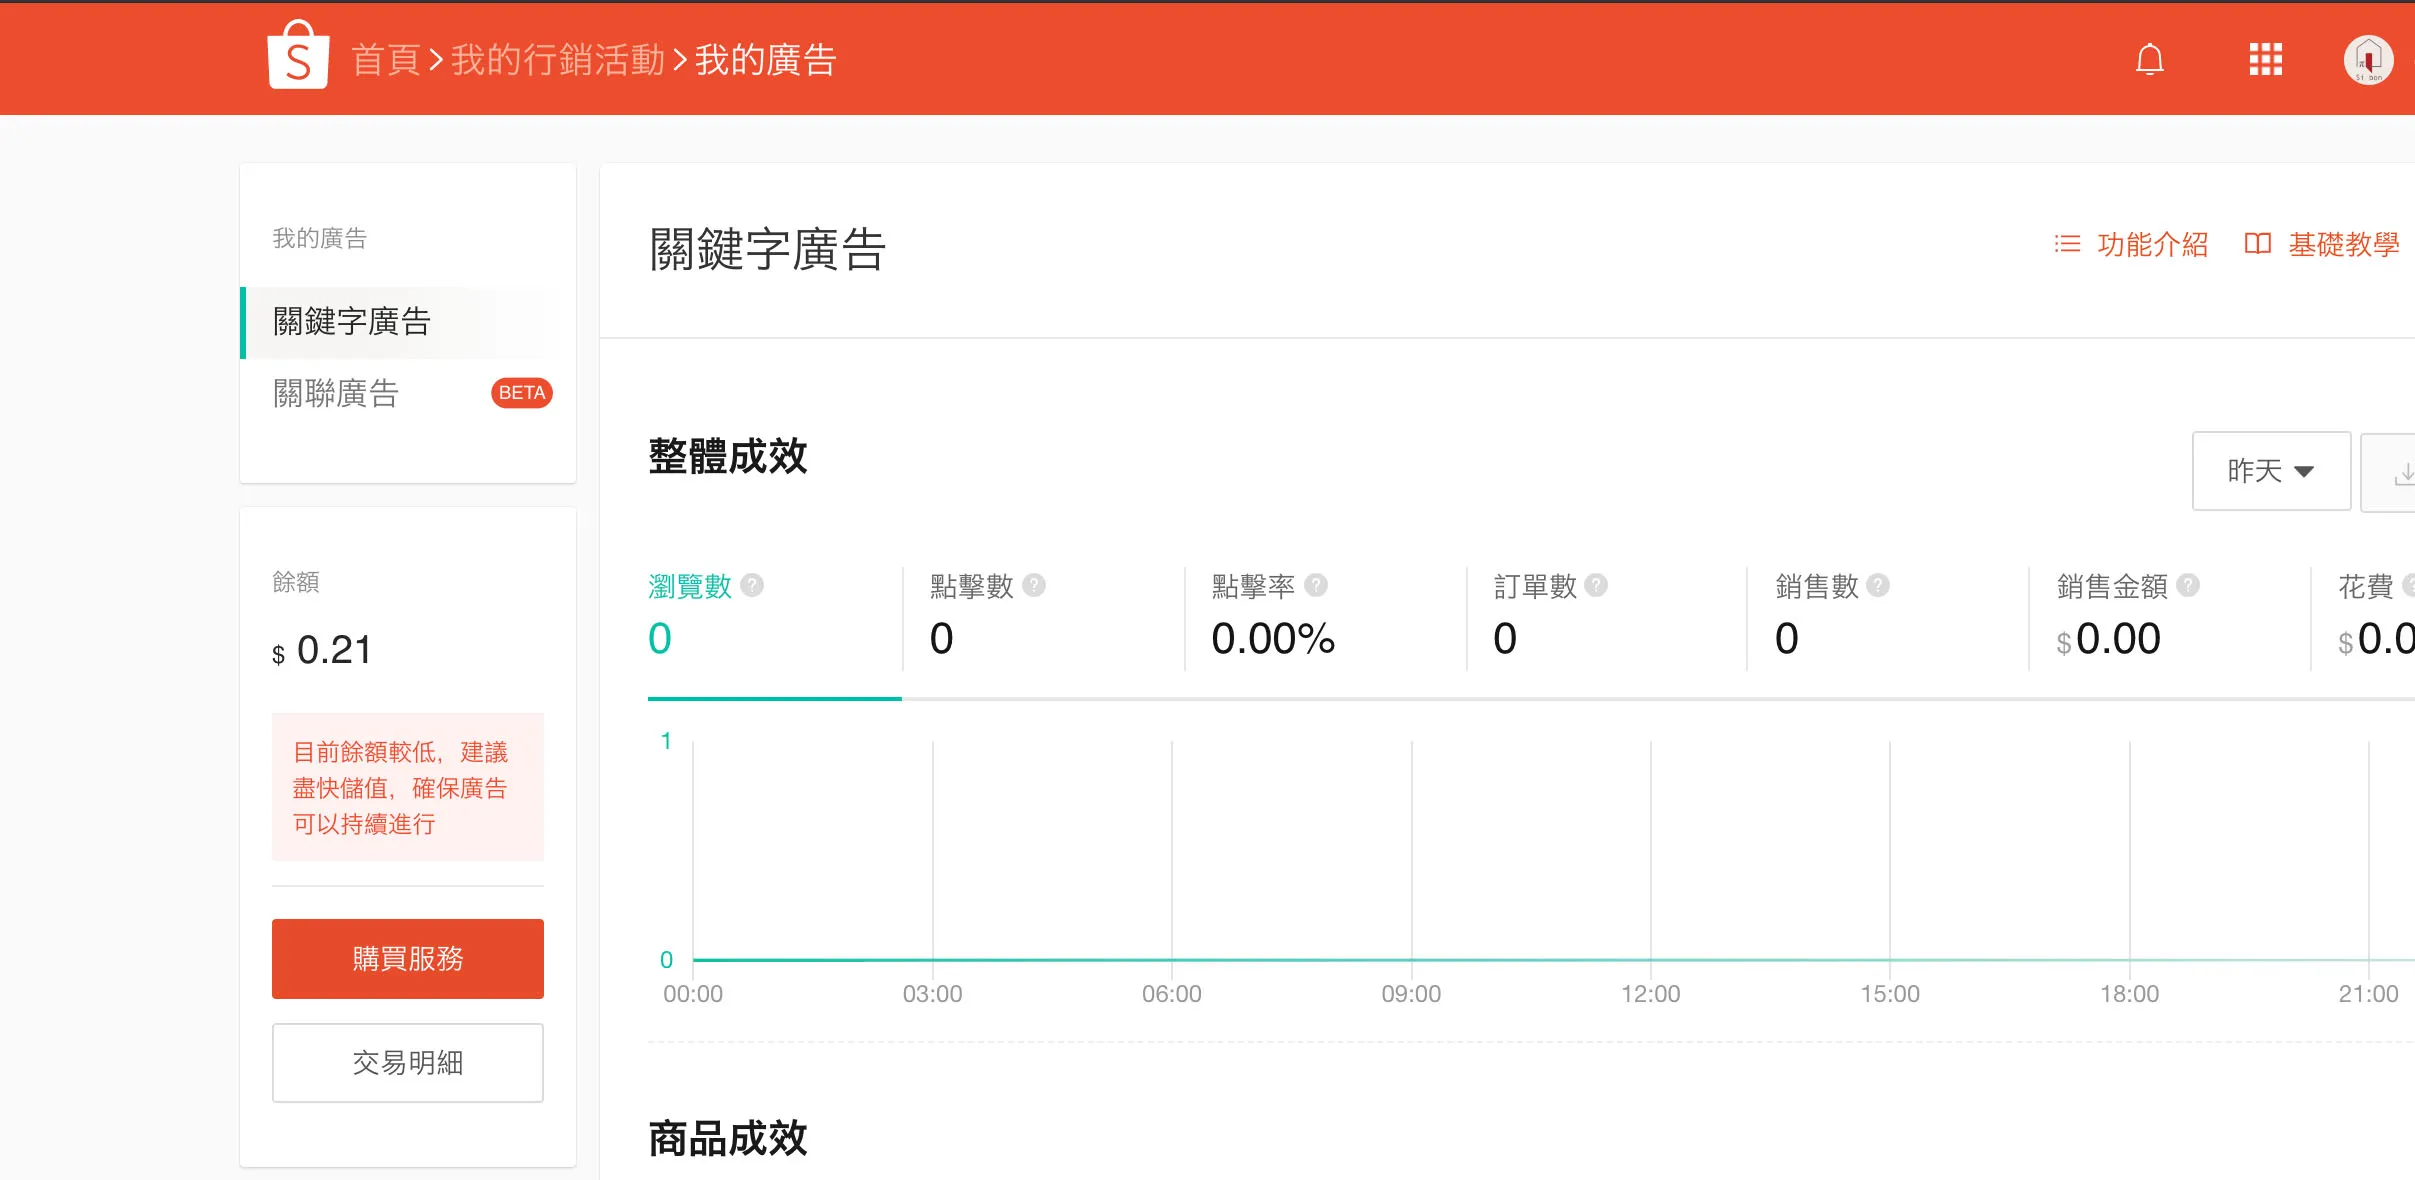Click the 我的廣告 breadcrumb text

pyautogui.click(x=766, y=60)
